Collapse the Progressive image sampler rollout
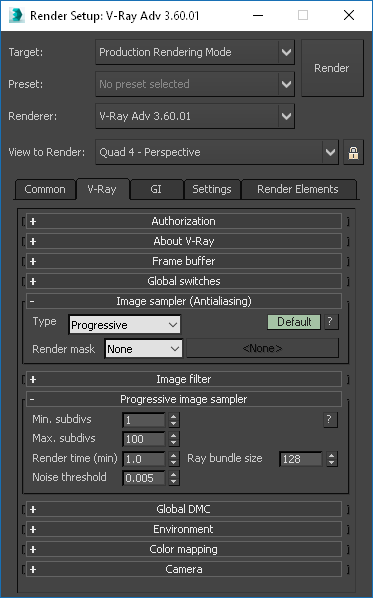The image size is (373, 598). (x=183, y=399)
